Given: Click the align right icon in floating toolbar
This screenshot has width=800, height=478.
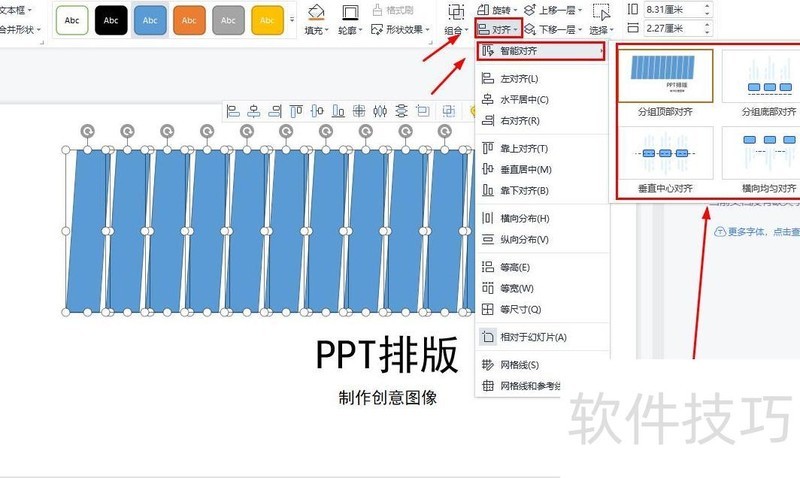Looking at the screenshot, I should (x=275, y=111).
